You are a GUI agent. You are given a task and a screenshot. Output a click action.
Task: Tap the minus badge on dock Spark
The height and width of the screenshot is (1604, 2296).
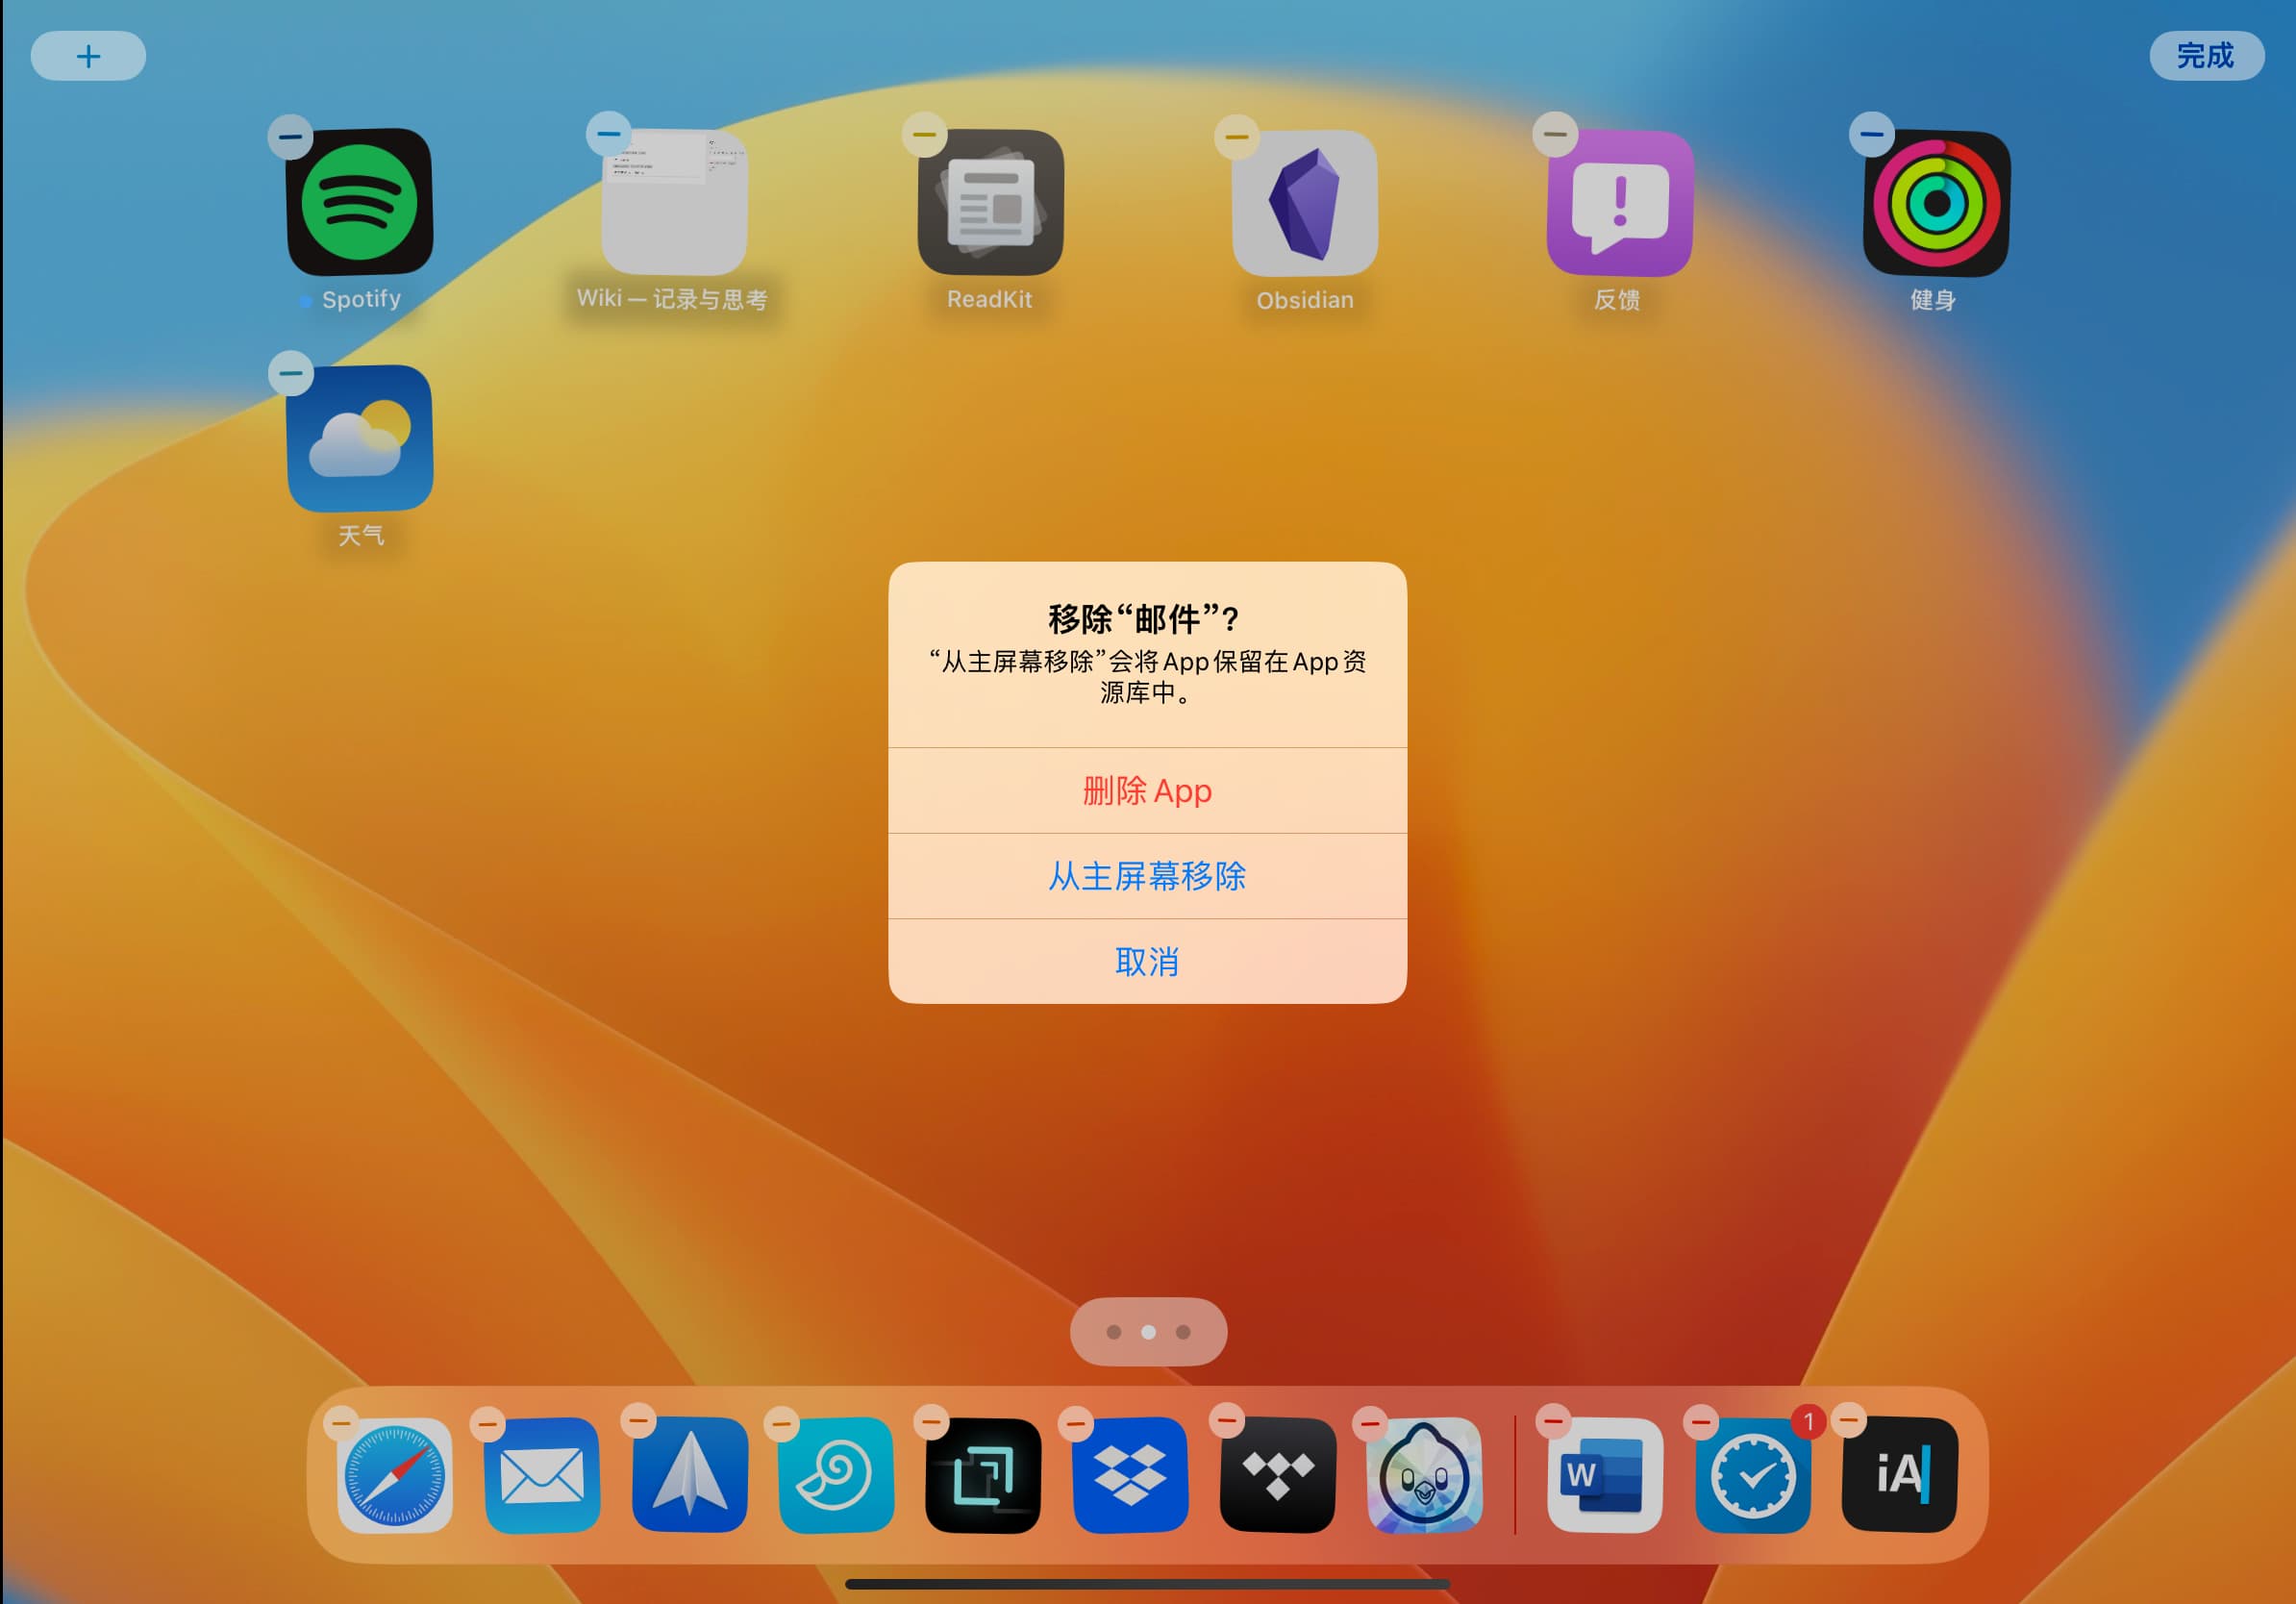(x=638, y=1420)
